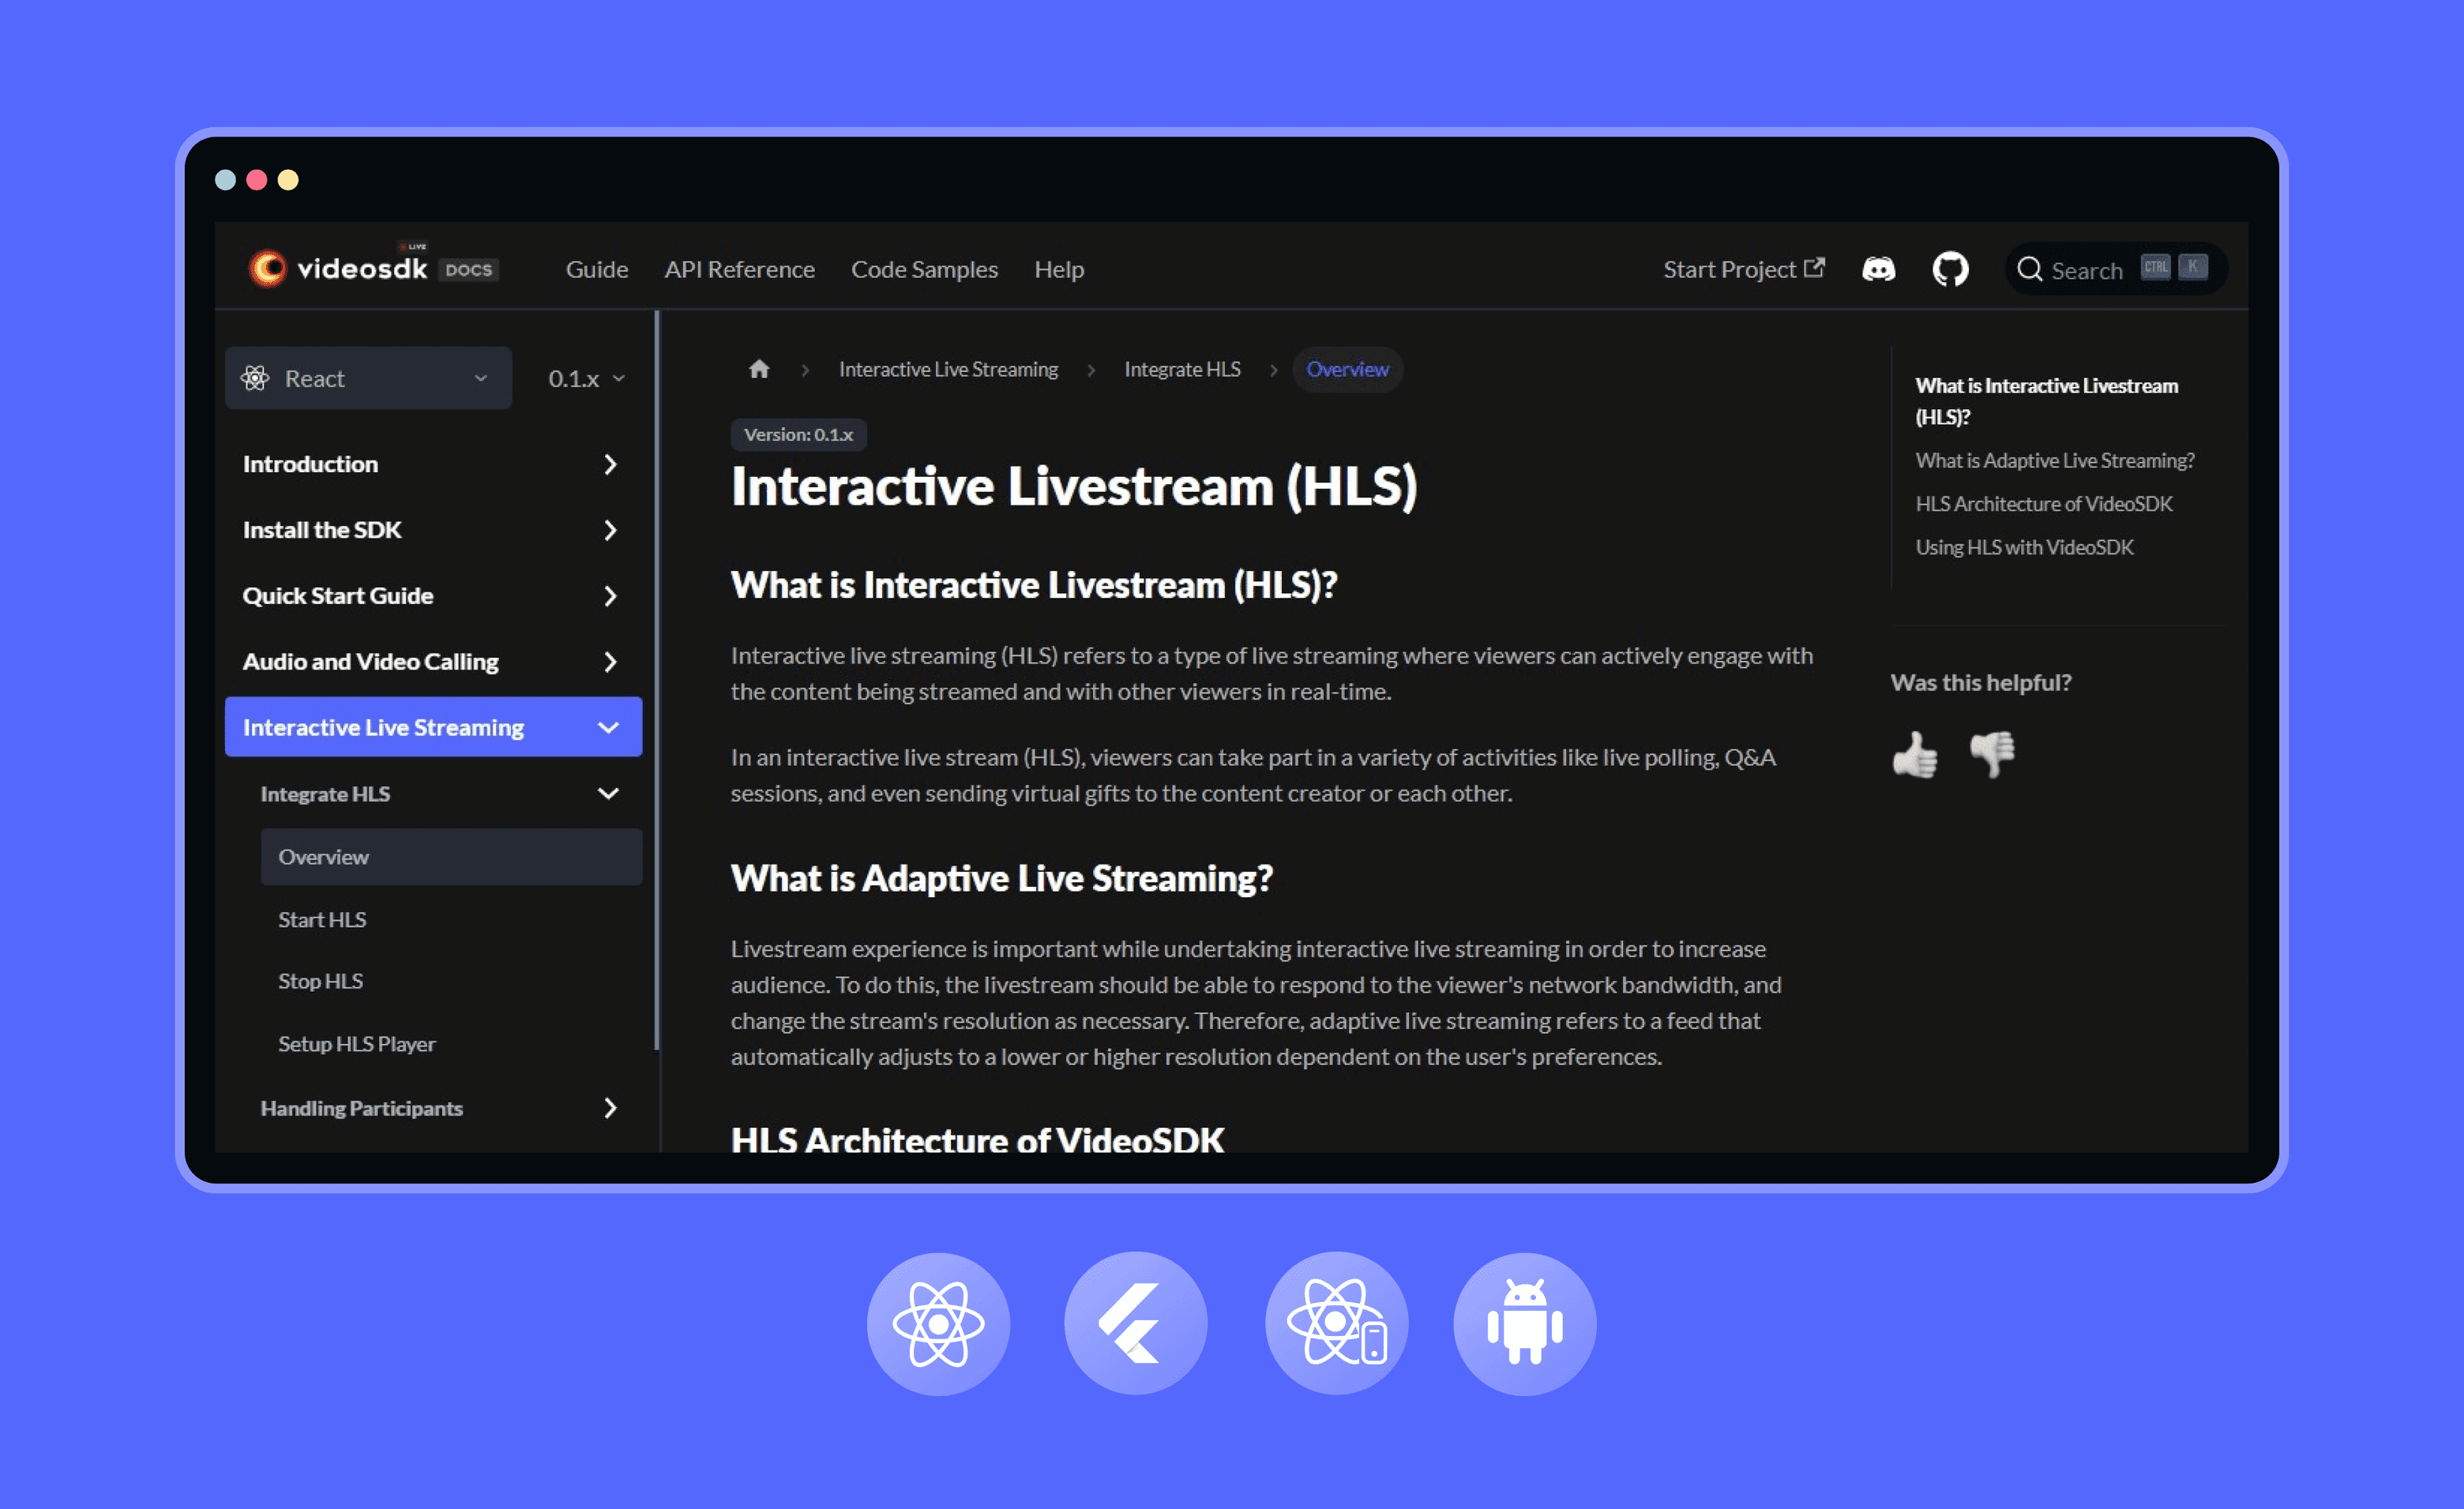Click the Overview breadcrumb
2464x1509 pixels.
pyautogui.click(x=1347, y=369)
